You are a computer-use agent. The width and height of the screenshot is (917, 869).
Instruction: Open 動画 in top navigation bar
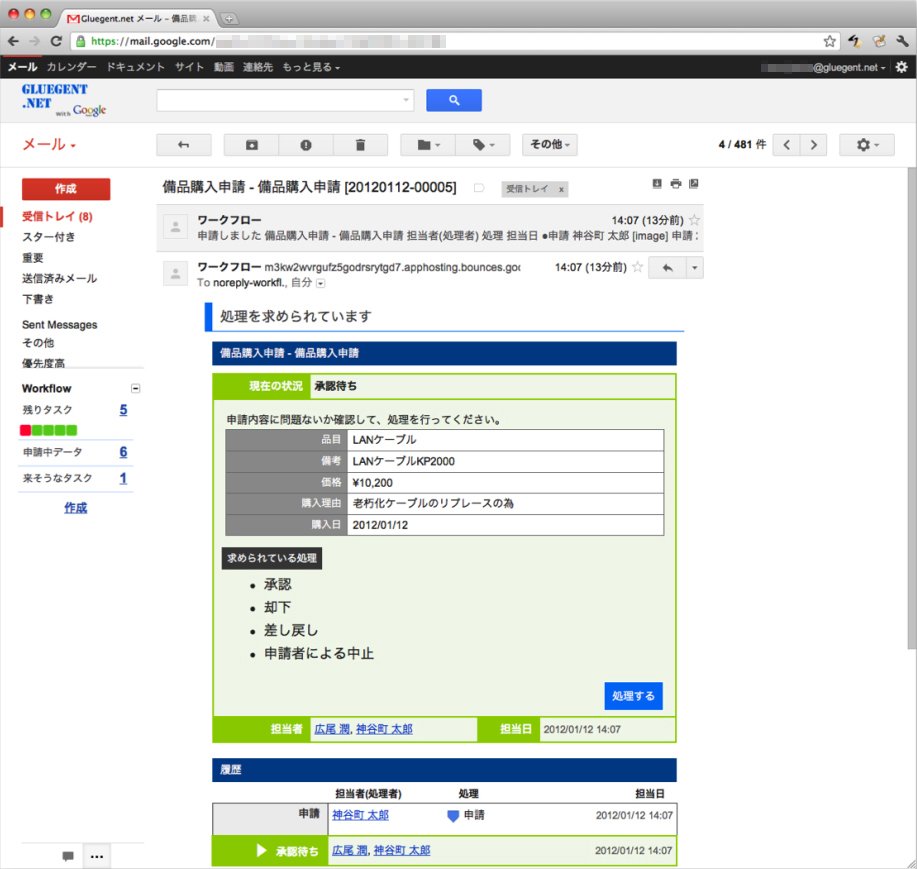(223, 67)
